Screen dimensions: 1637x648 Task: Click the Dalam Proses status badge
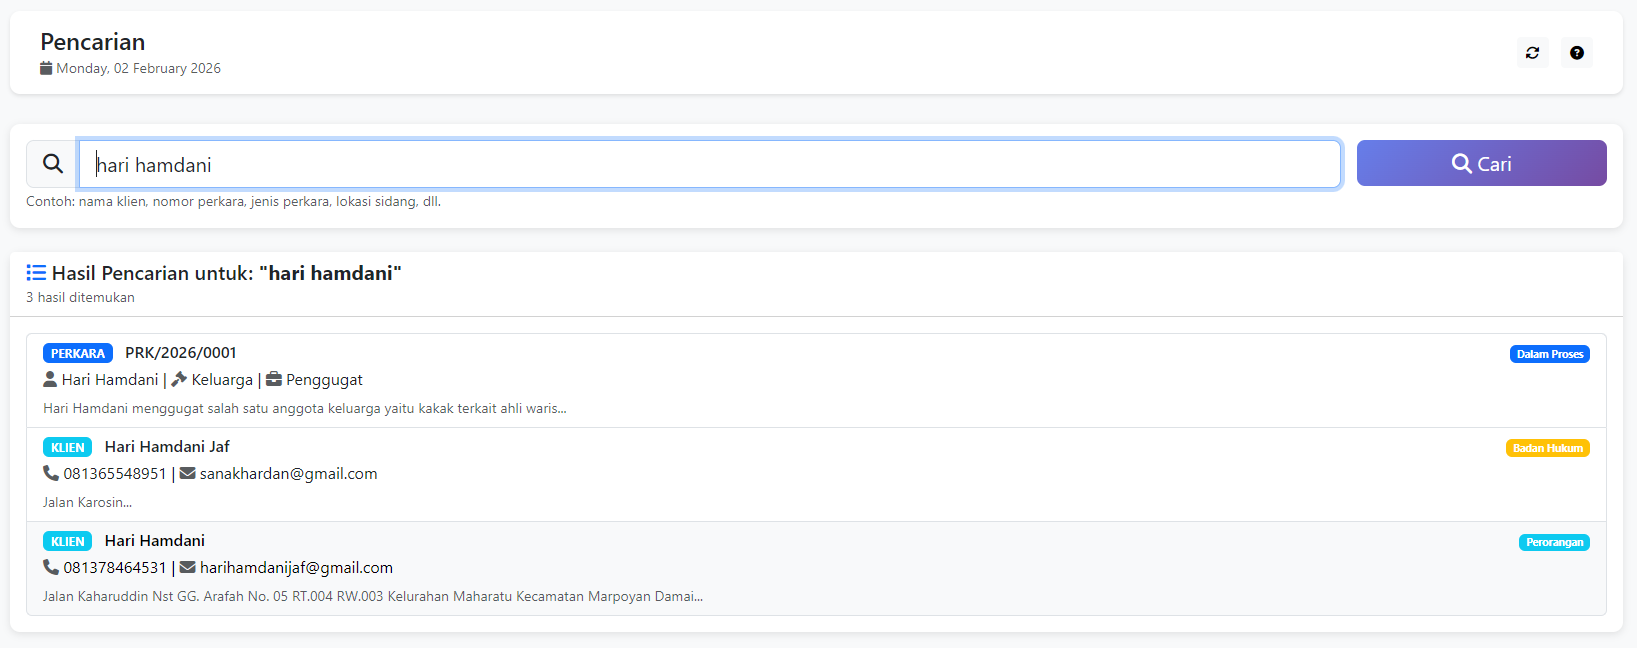pyautogui.click(x=1549, y=354)
